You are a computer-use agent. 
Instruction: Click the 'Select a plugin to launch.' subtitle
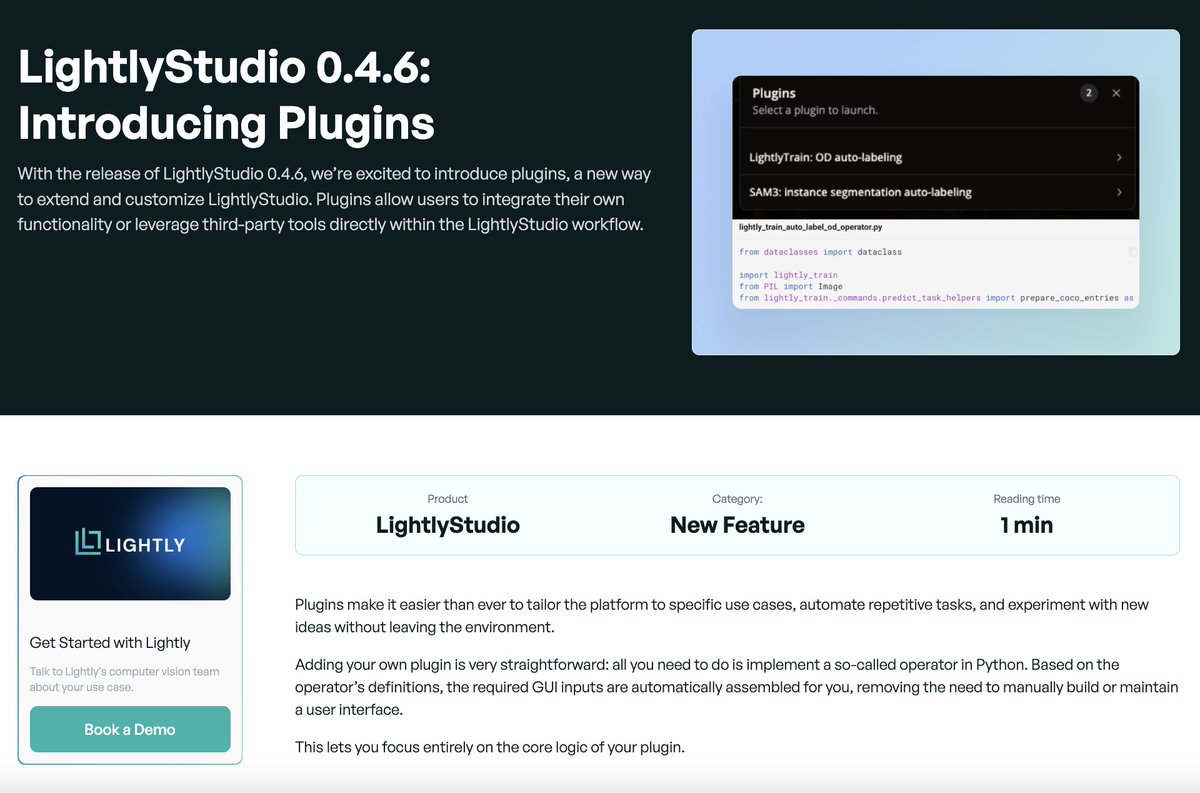814,110
